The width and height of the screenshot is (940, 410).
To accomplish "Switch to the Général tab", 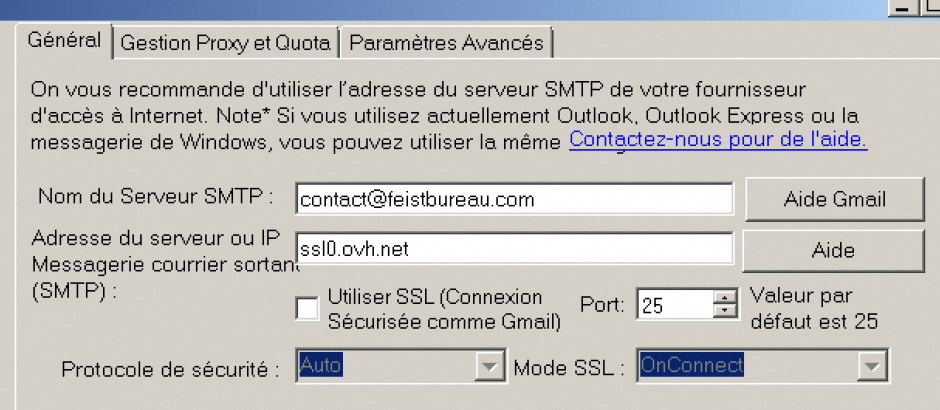I will (64, 41).
